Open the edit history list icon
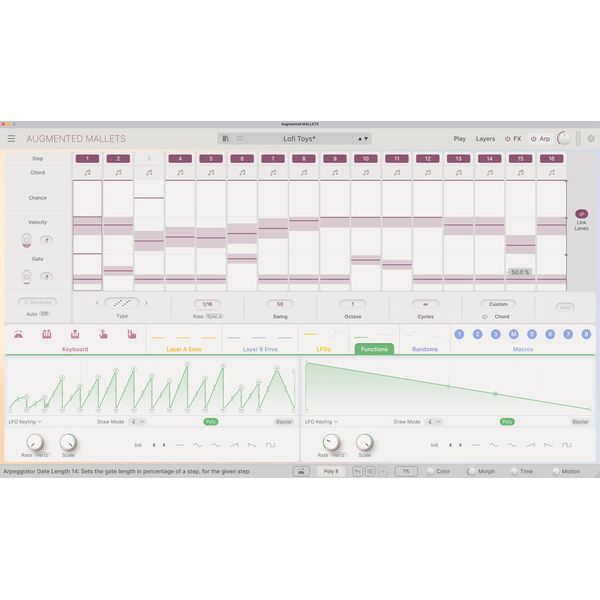600x600 pixels. click(370, 471)
